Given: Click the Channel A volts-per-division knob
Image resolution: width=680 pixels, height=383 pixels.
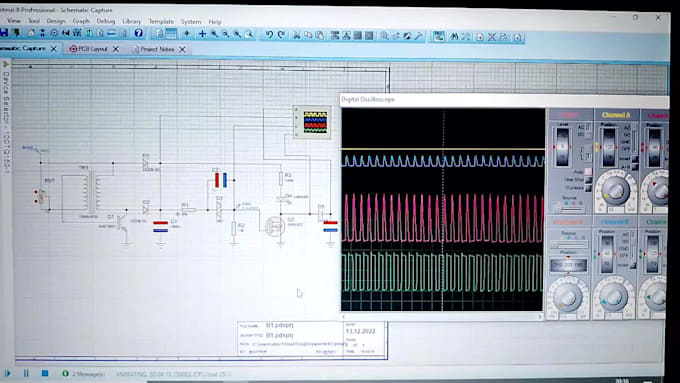Looking at the screenshot, I should click(x=615, y=190).
